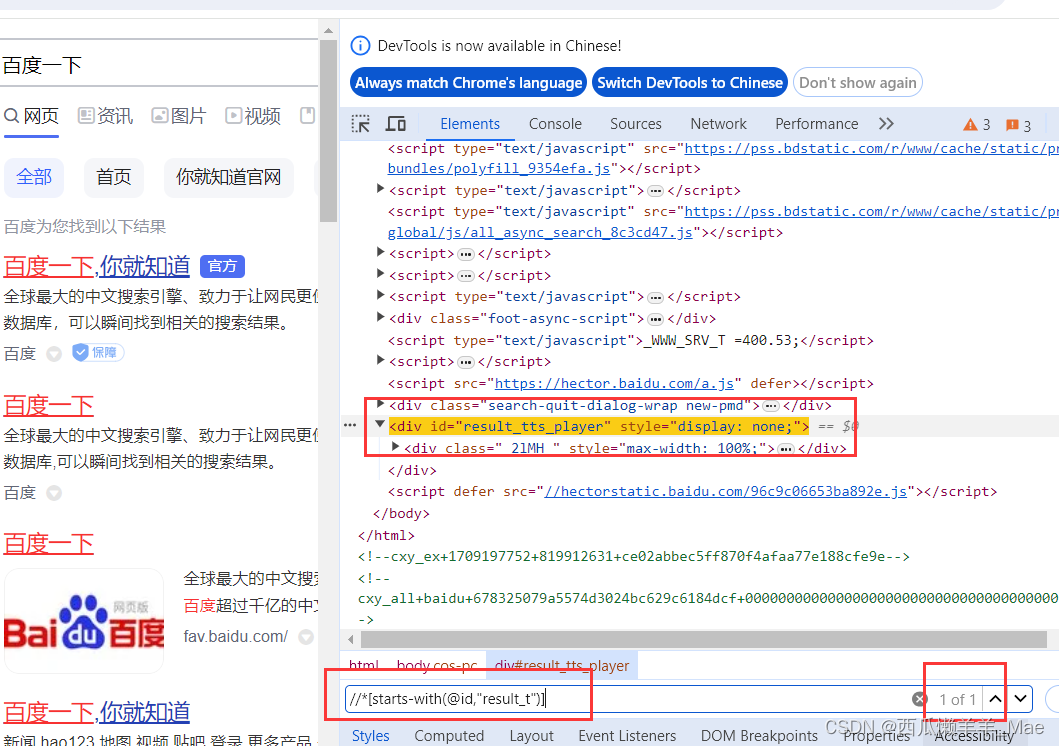Viewport: 1059px width, 746px height.
Task: Open the hector.baidu.com/a.js script link
Action: [614, 383]
